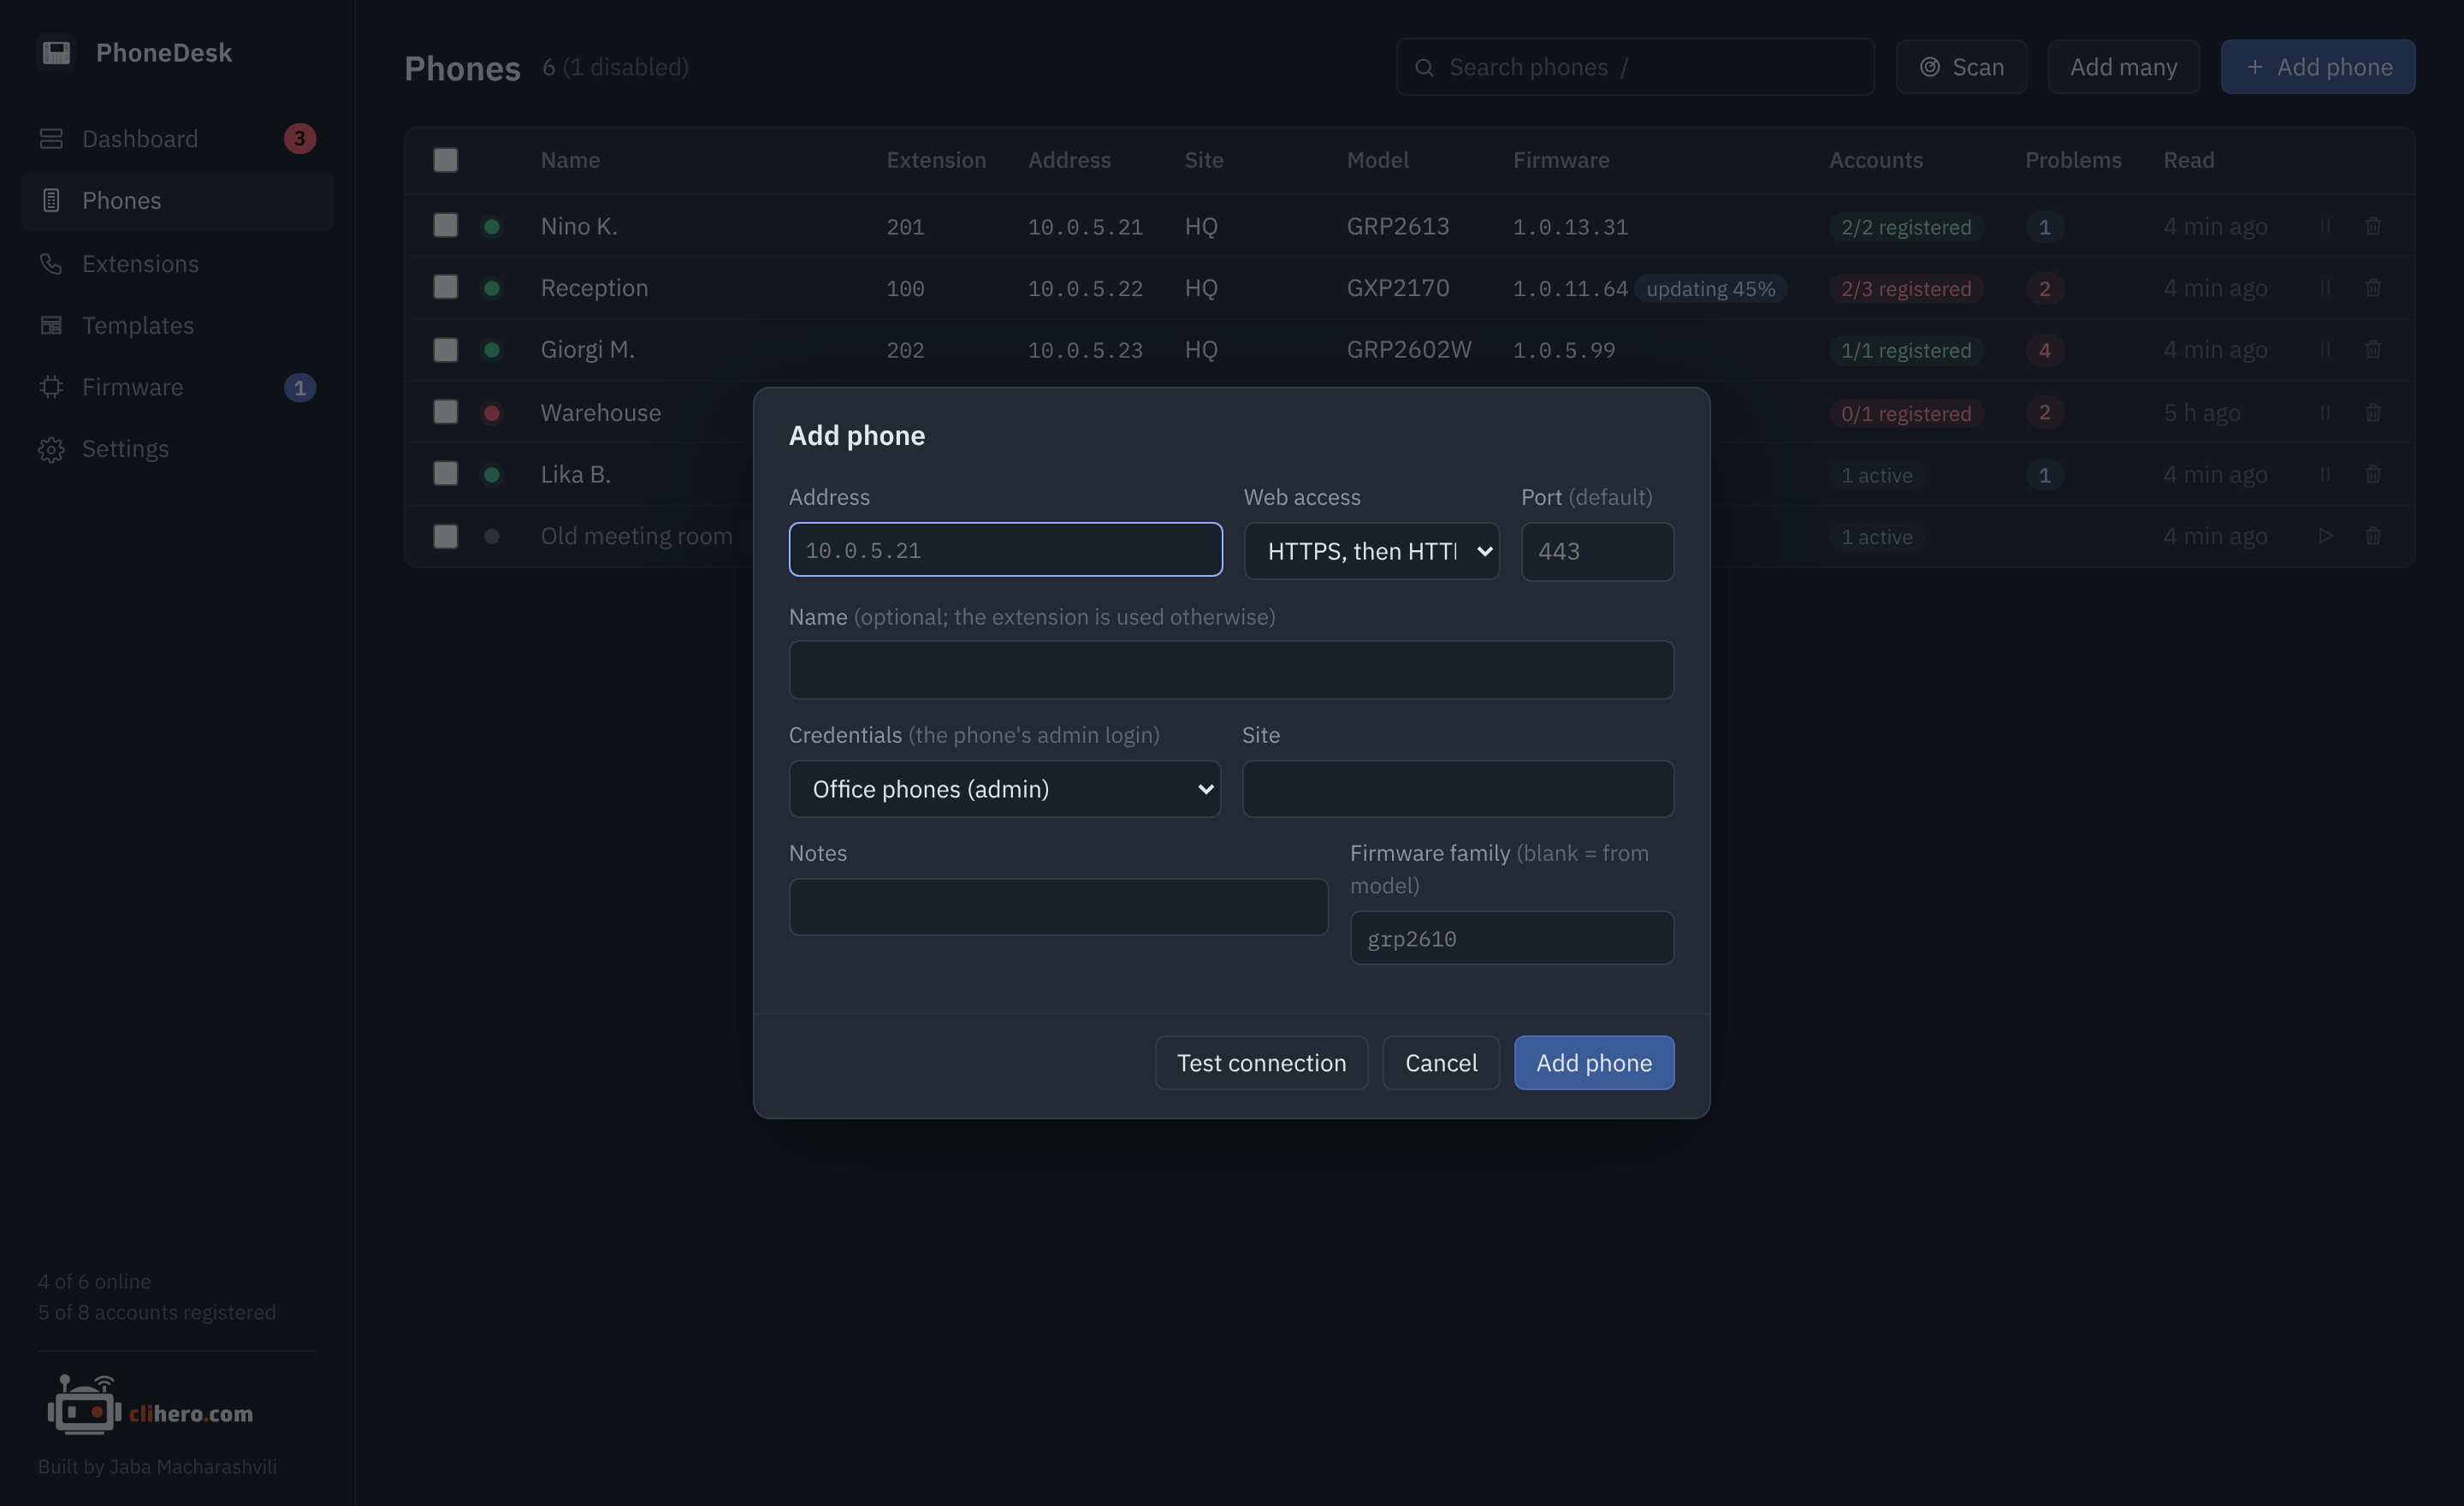Check the Nino K. row checkbox

(446, 226)
